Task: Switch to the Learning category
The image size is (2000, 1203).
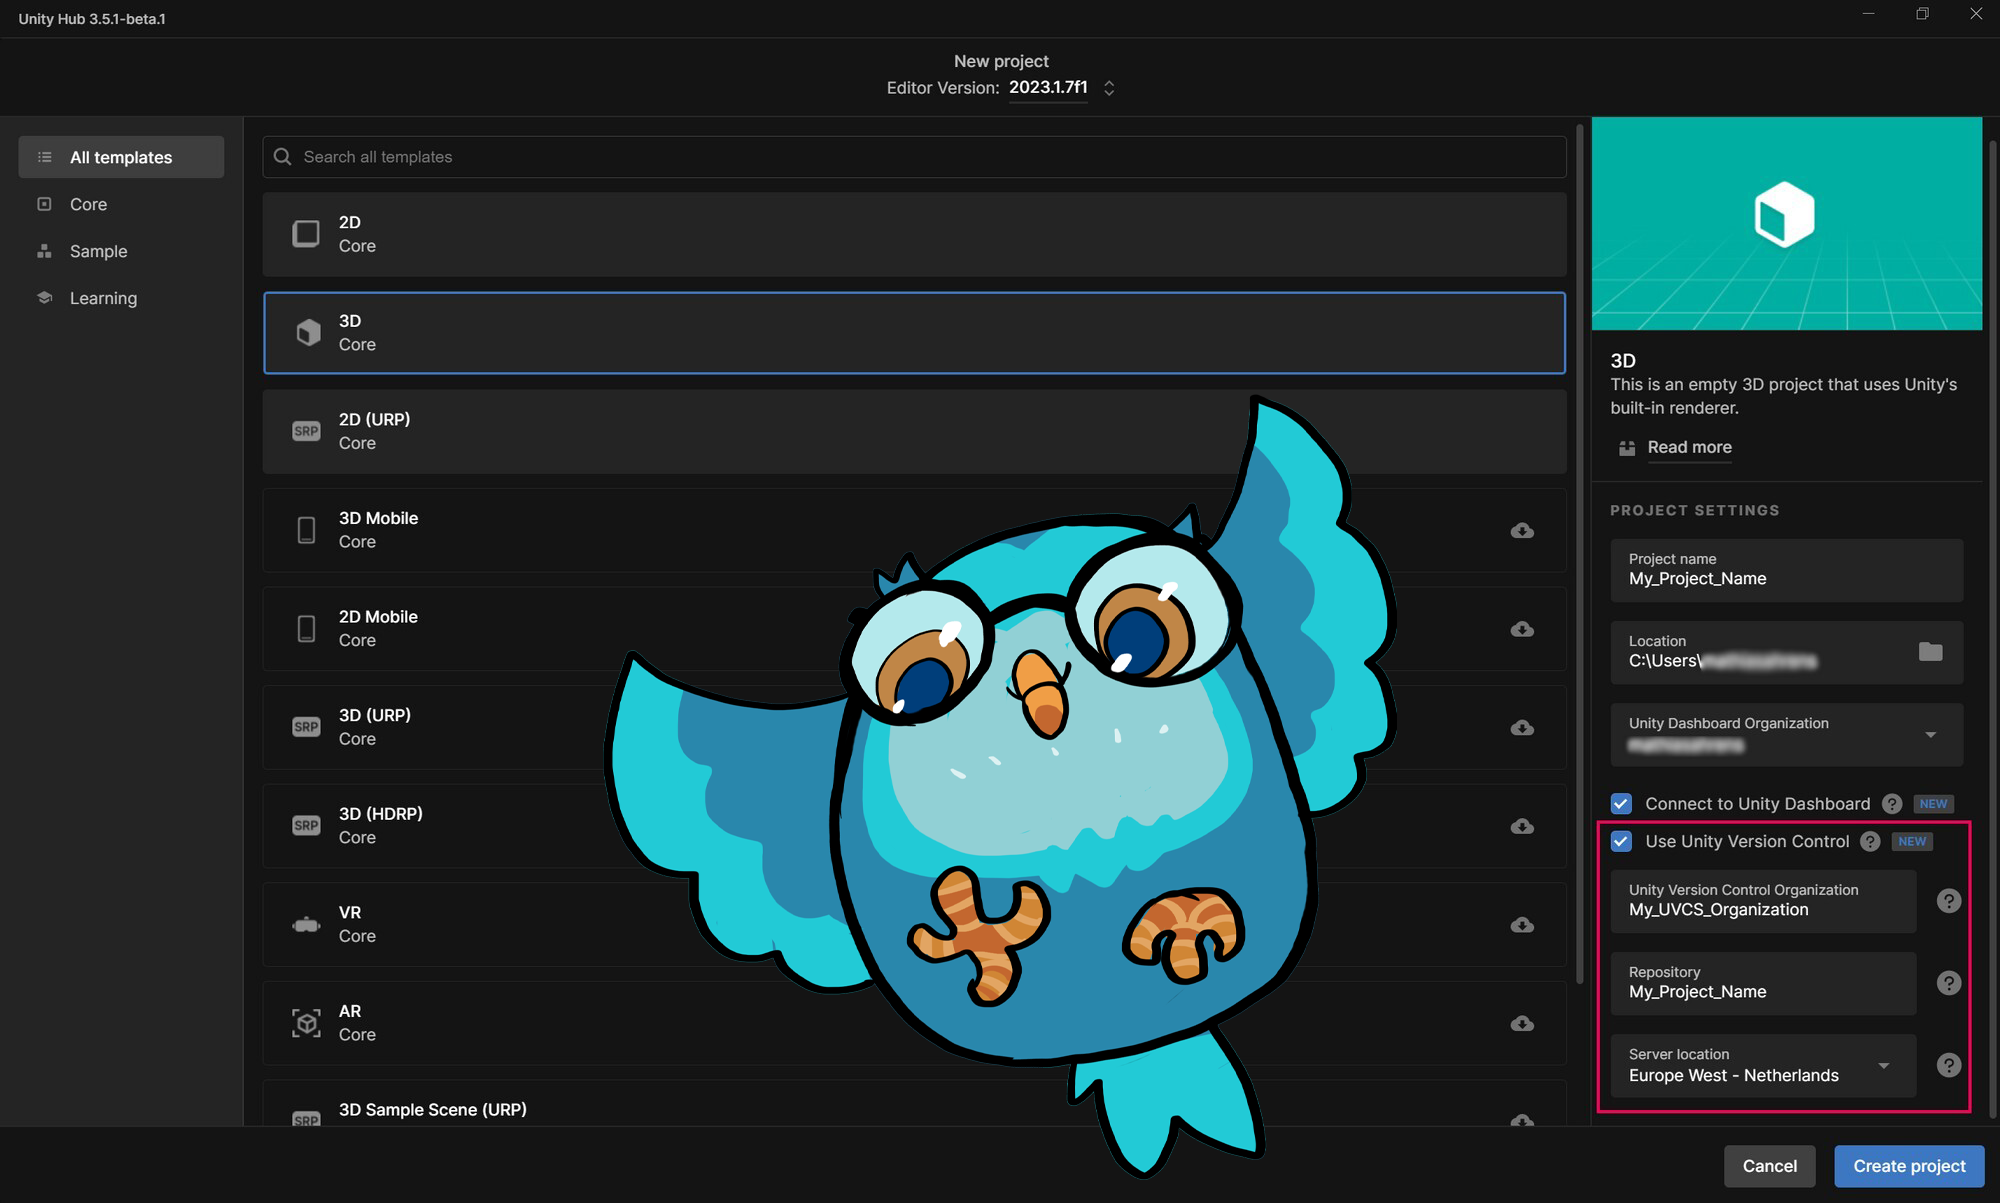Action: pyautogui.click(x=102, y=297)
